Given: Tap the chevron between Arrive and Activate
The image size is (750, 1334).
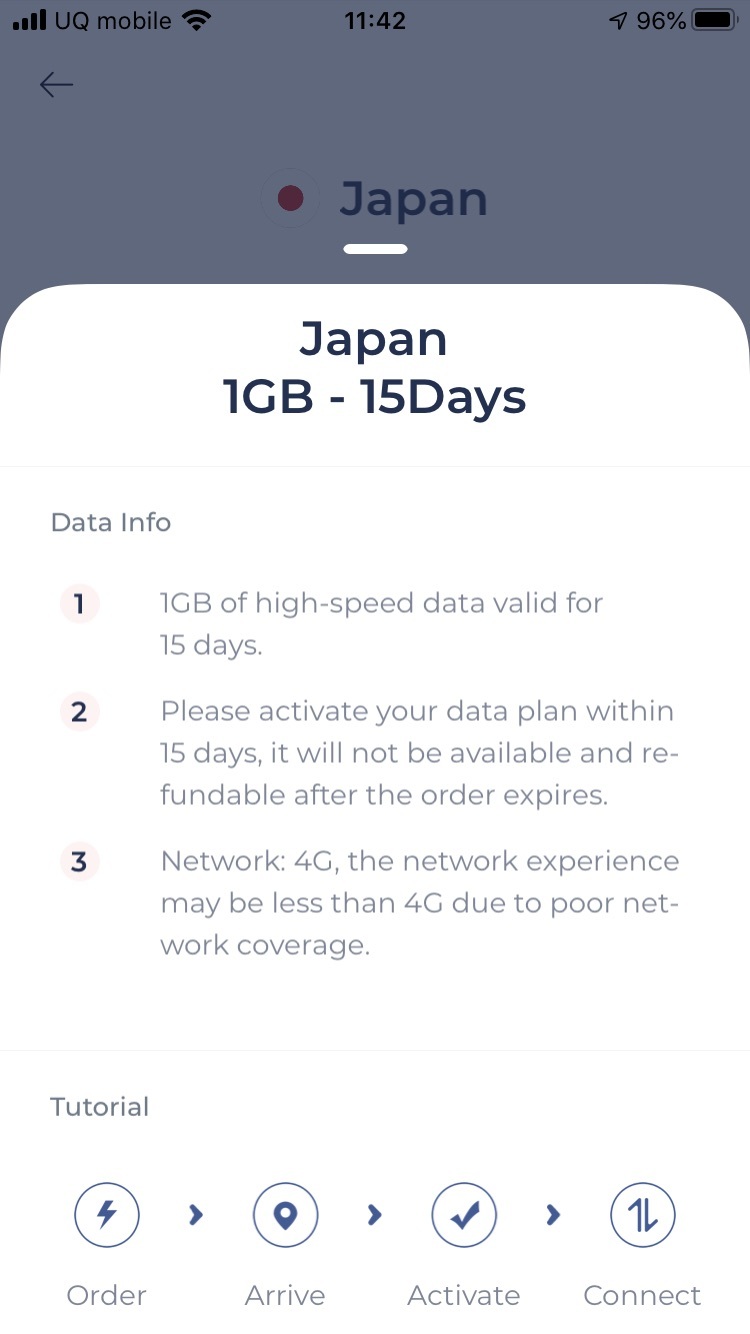Looking at the screenshot, I should [x=375, y=1215].
